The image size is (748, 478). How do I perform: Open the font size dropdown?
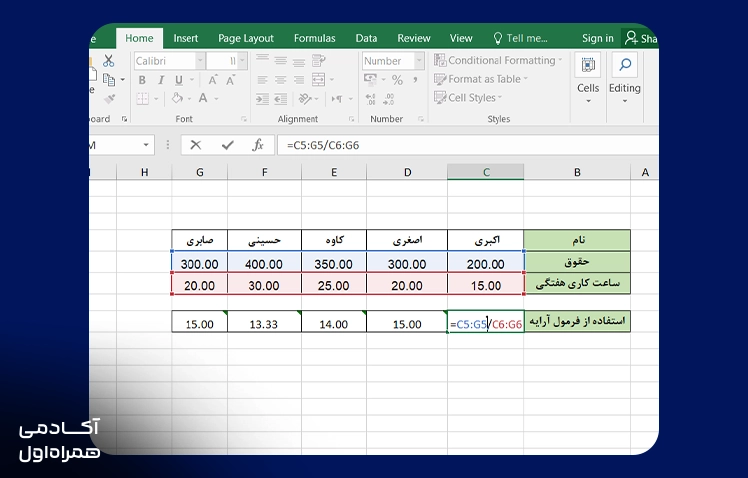pos(243,61)
